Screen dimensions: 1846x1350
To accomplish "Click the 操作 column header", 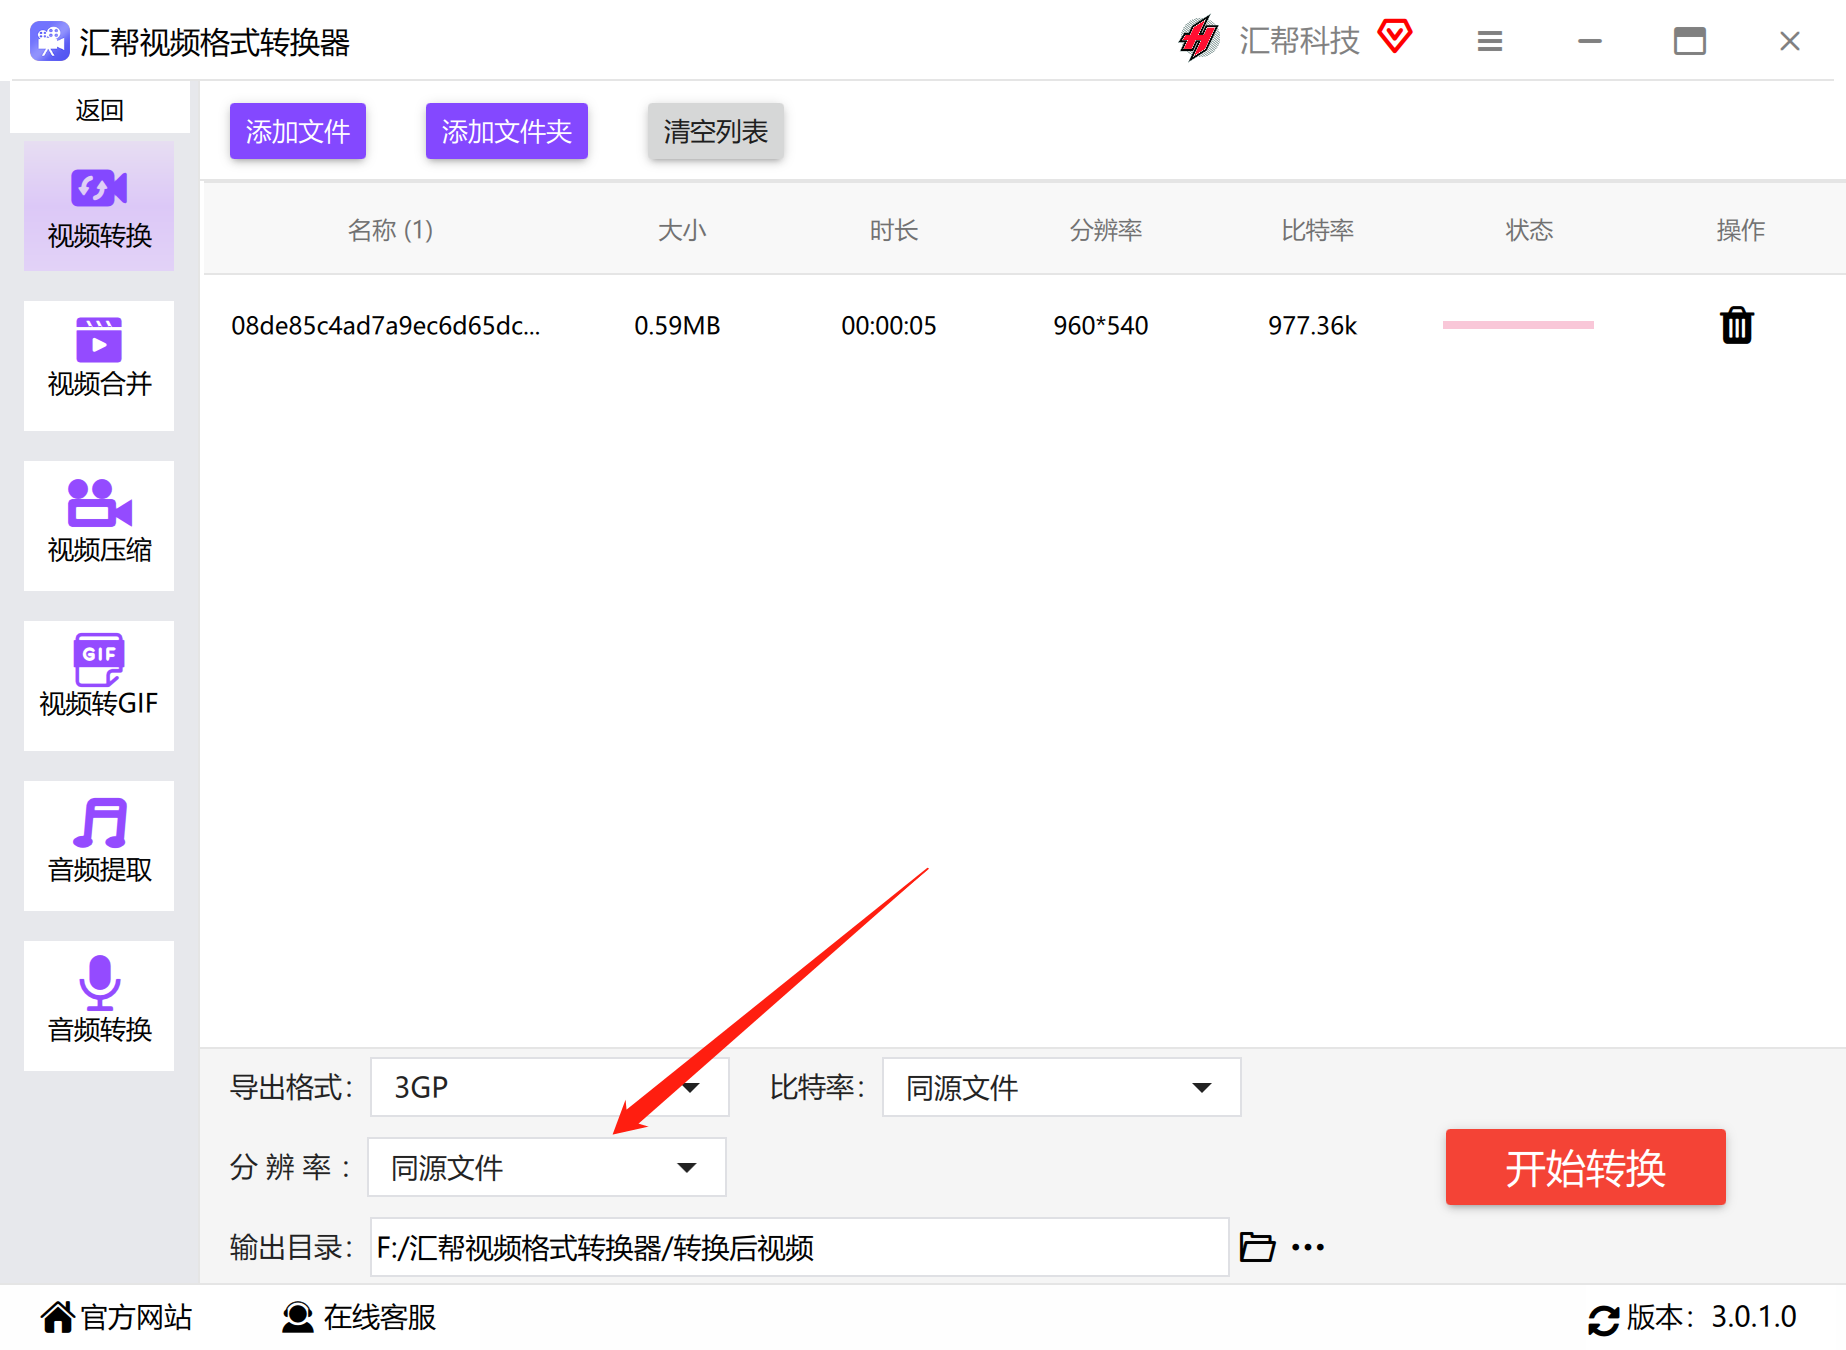I will (x=1740, y=230).
